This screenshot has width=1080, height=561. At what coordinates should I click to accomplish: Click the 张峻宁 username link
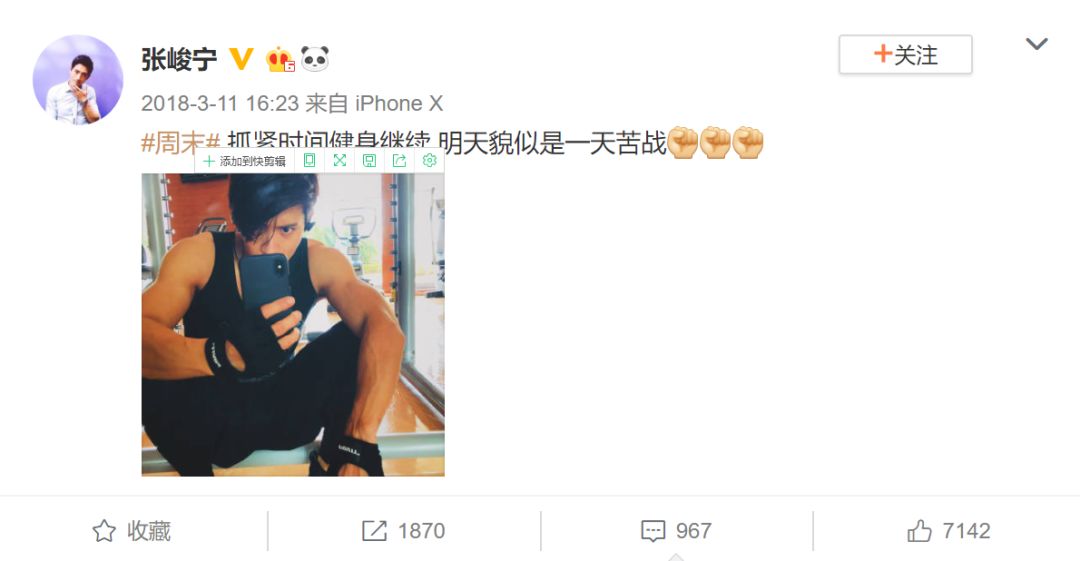pyautogui.click(x=179, y=59)
